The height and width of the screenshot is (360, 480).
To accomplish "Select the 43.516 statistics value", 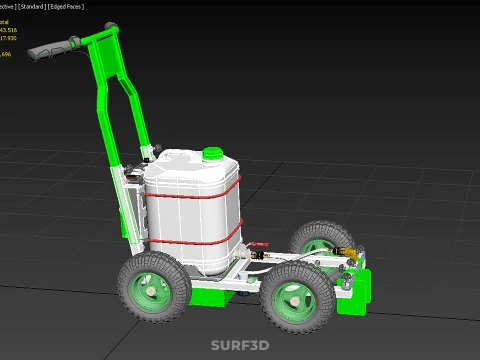I will (8, 30).
